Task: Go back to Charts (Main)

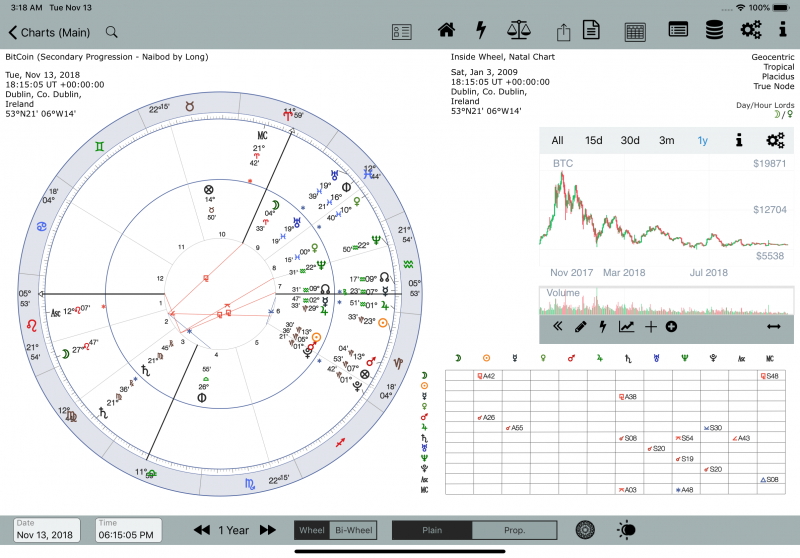Action: tap(49, 33)
